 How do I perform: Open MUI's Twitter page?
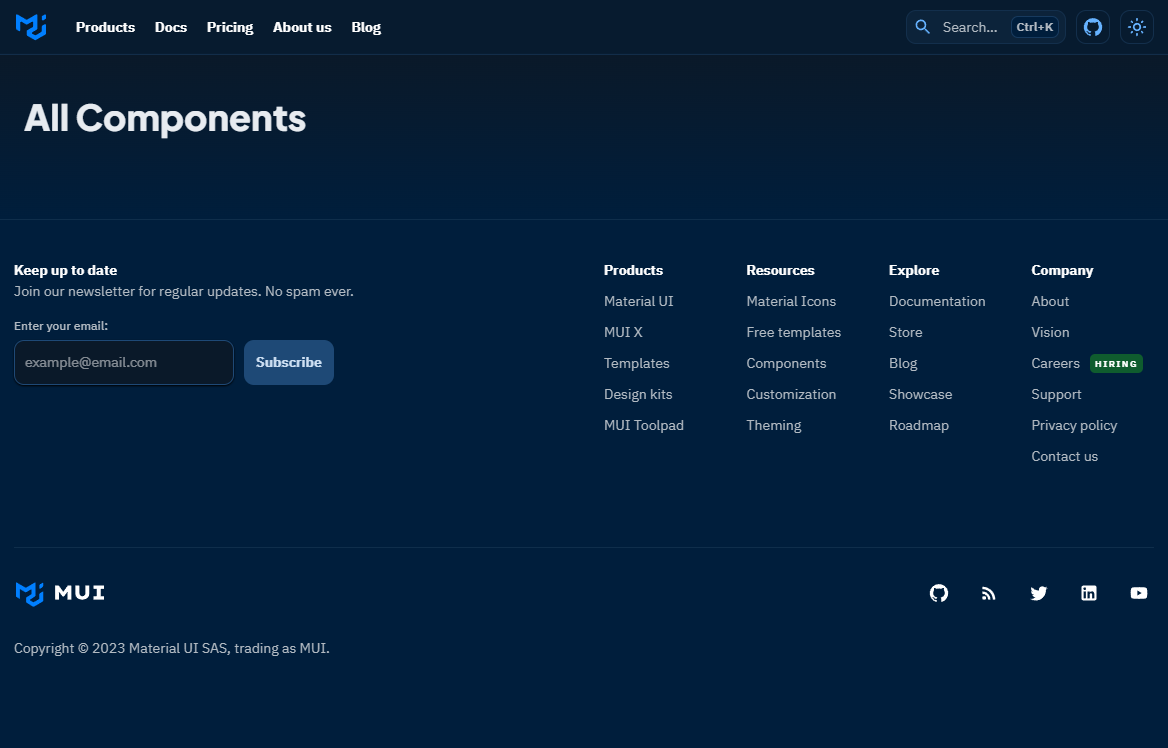point(1038,593)
